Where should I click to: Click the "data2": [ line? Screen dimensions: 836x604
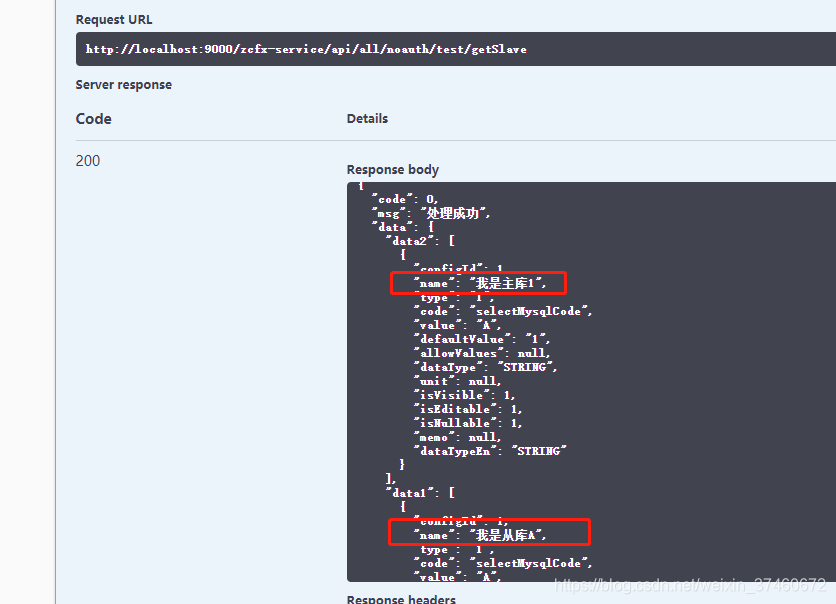tap(420, 241)
